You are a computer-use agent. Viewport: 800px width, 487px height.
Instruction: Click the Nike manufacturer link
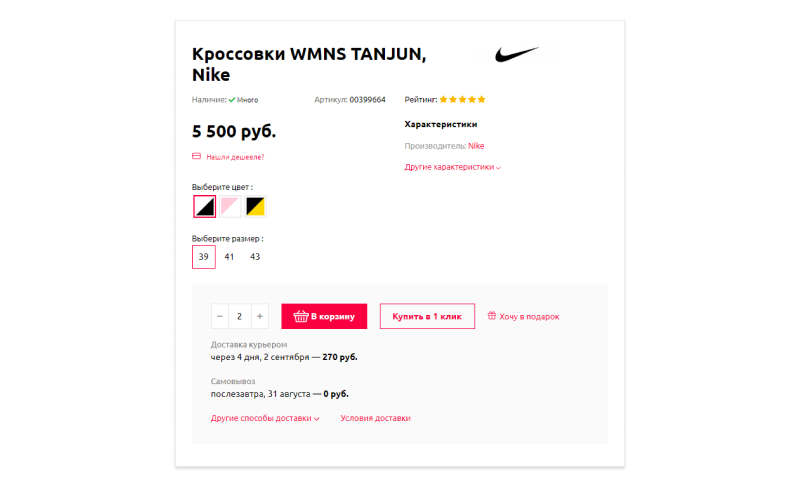coord(476,146)
